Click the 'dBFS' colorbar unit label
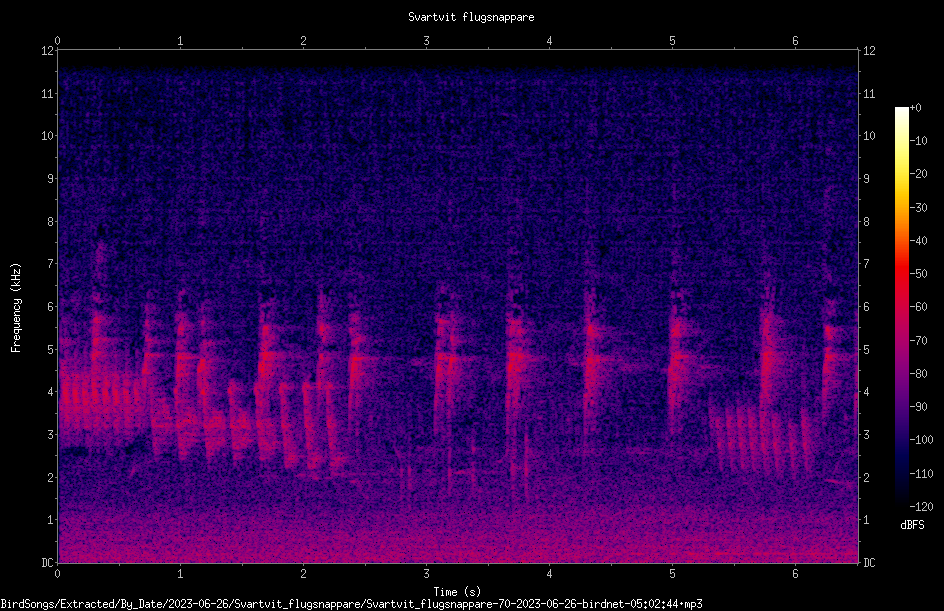 coord(912,525)
